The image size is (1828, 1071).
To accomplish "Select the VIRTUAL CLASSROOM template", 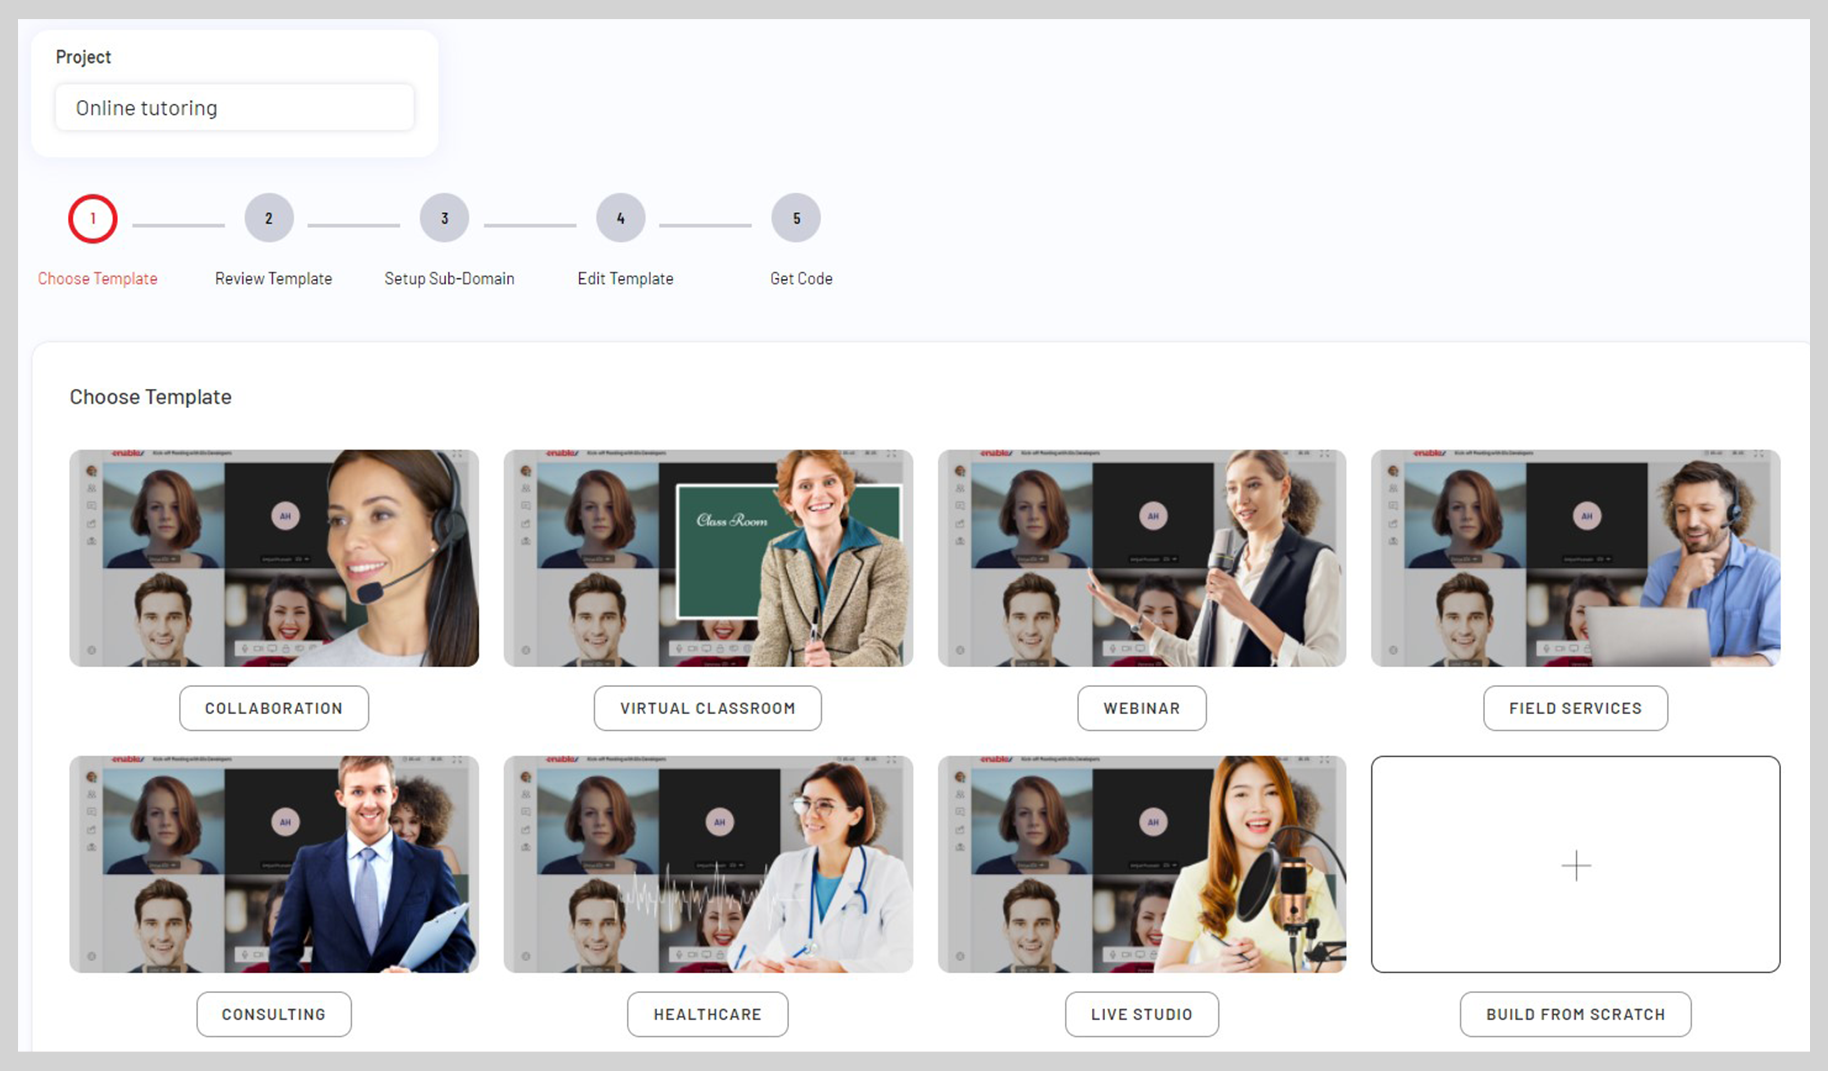I will click(707, 708).
